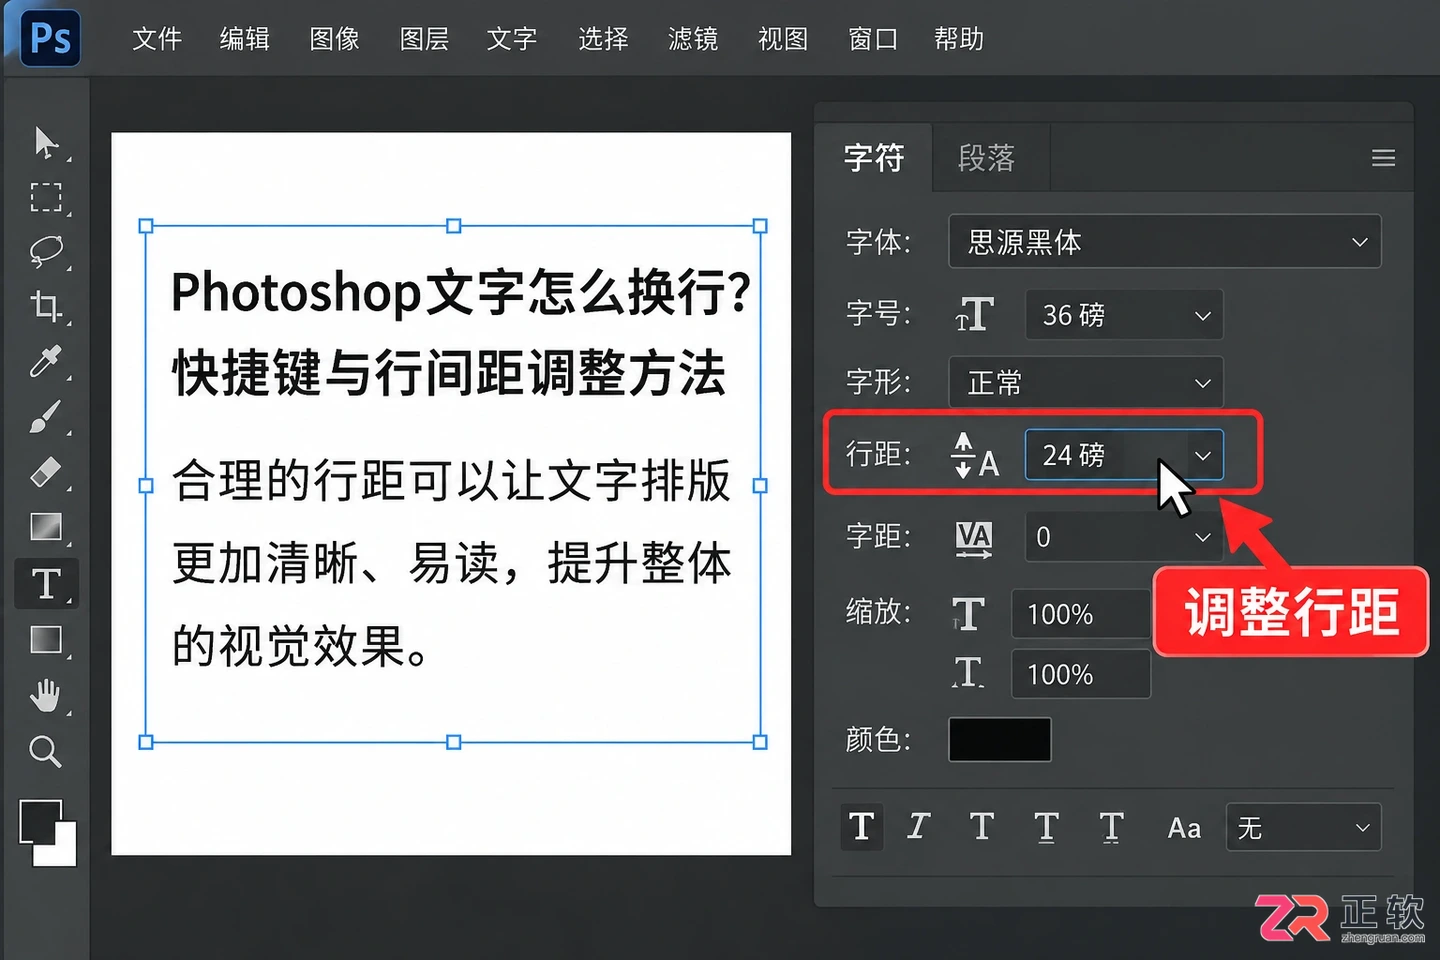Open the 思源黑体 font family dropdown
Image resolution: width=1440 pixels, height=960 pixels.
1164,241
